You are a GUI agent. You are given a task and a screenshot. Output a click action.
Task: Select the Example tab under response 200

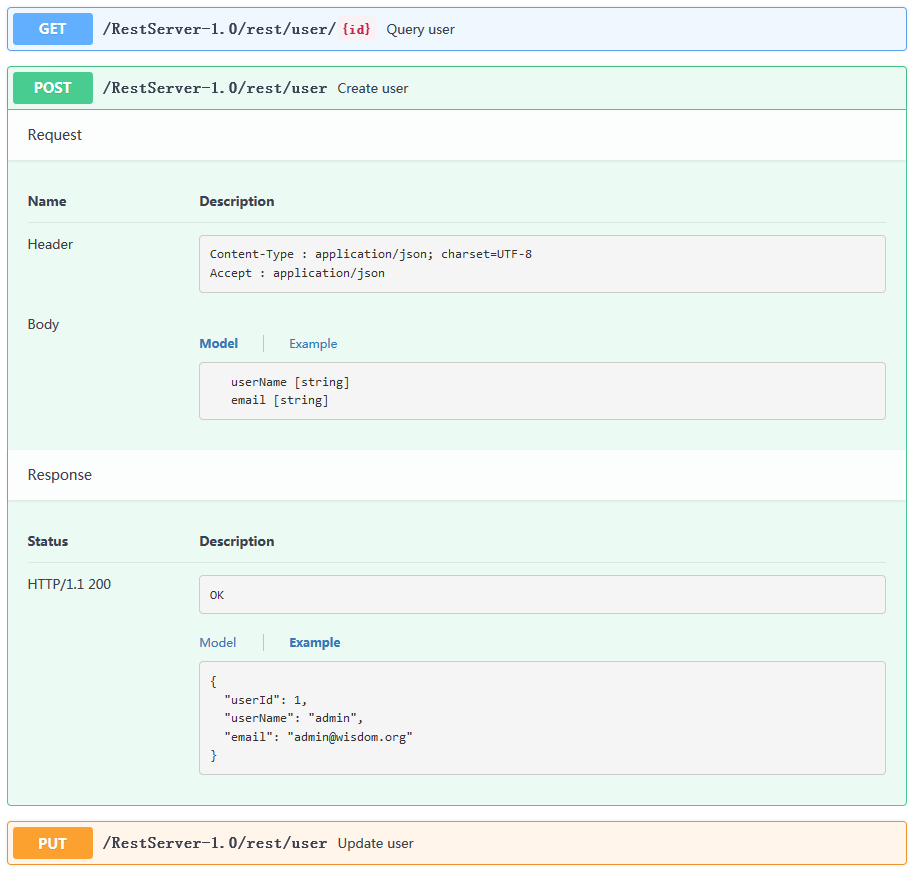315,642
